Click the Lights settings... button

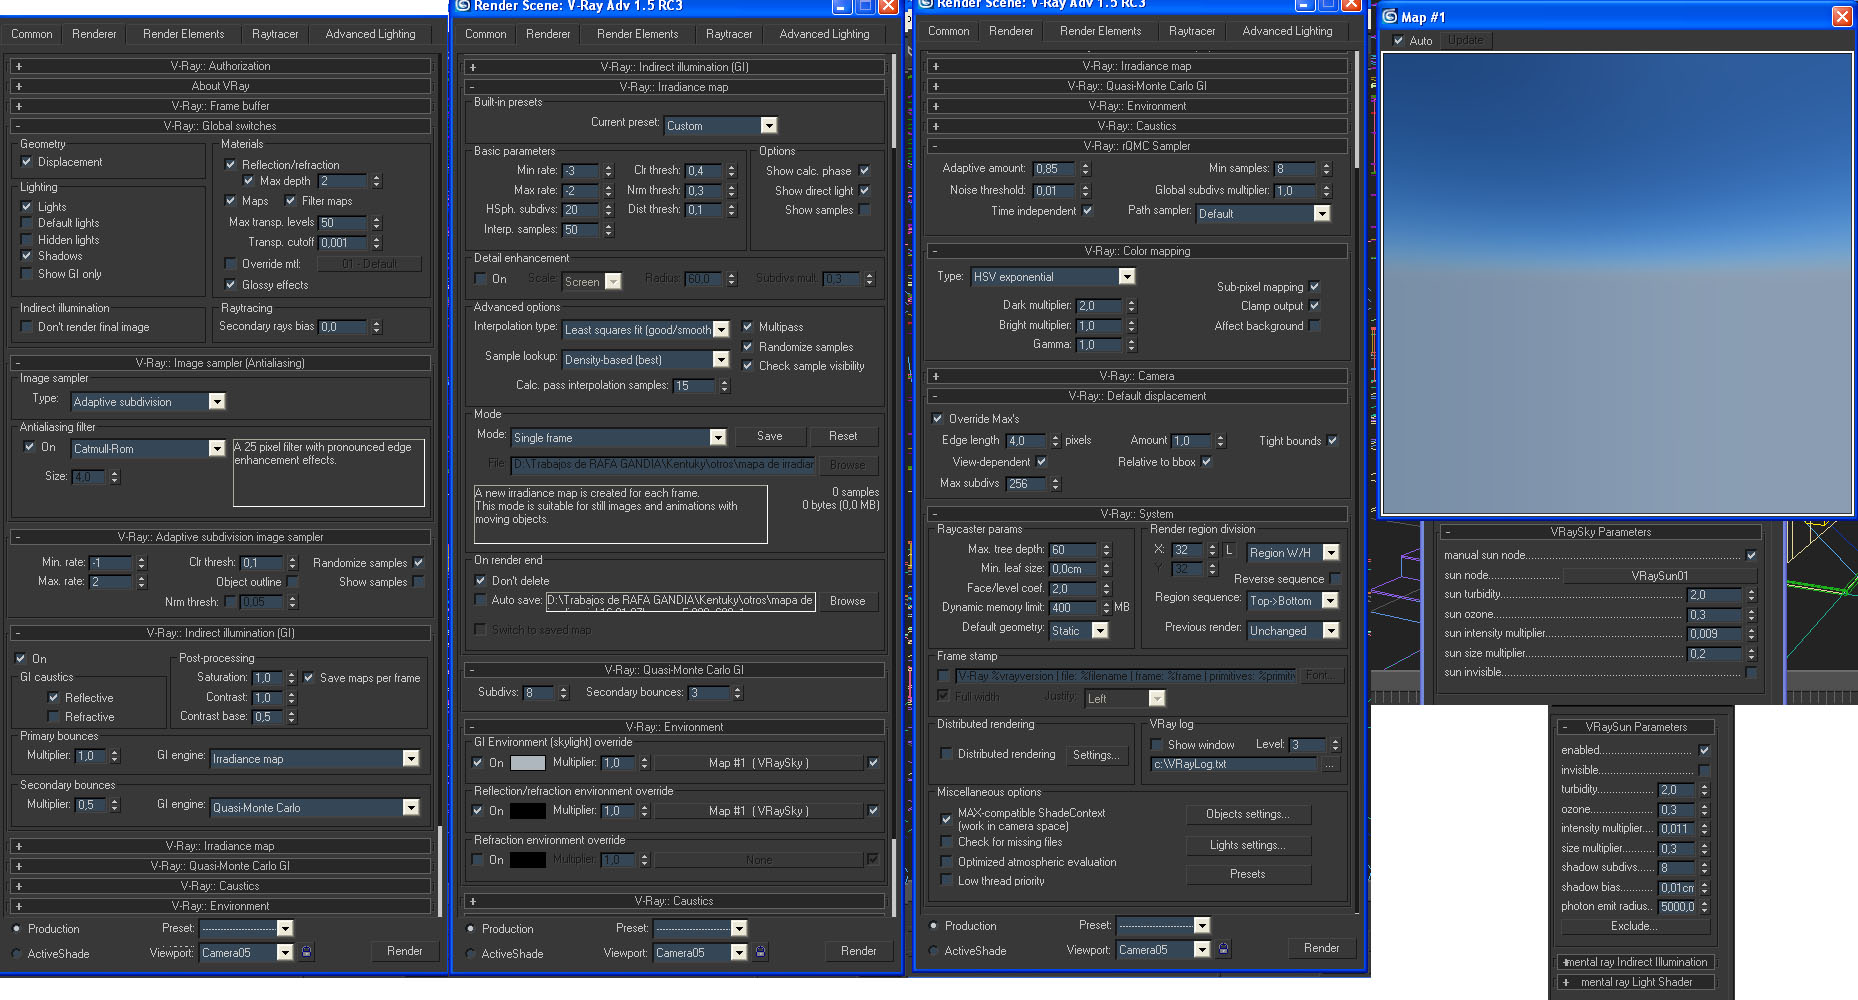click(1248, 845)
